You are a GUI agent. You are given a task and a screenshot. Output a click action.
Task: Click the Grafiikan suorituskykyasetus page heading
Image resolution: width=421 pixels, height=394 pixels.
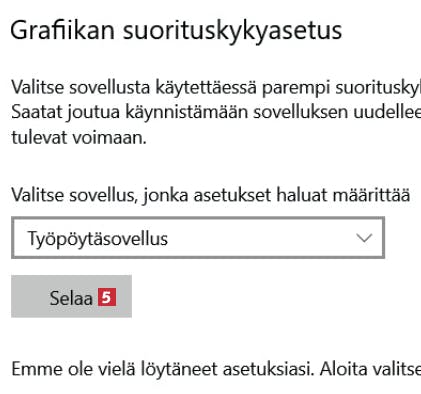click(x=176, y=31)
